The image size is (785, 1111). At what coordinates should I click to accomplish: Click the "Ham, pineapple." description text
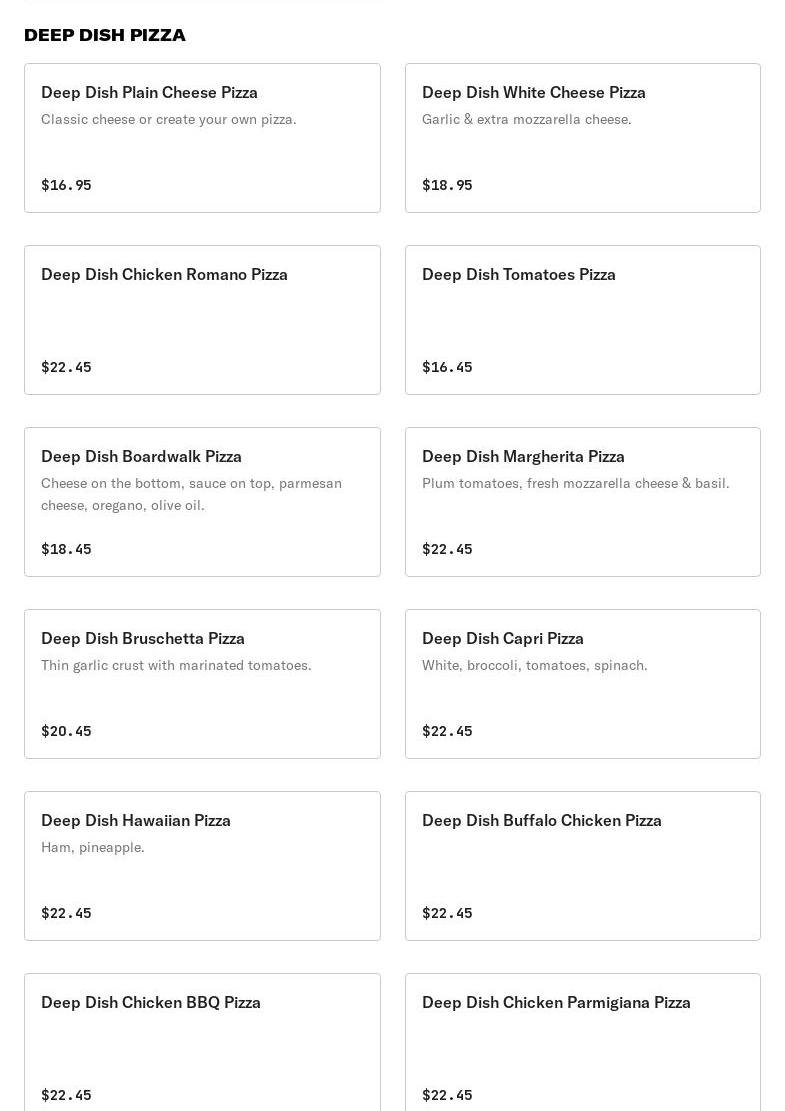[93, 847]
